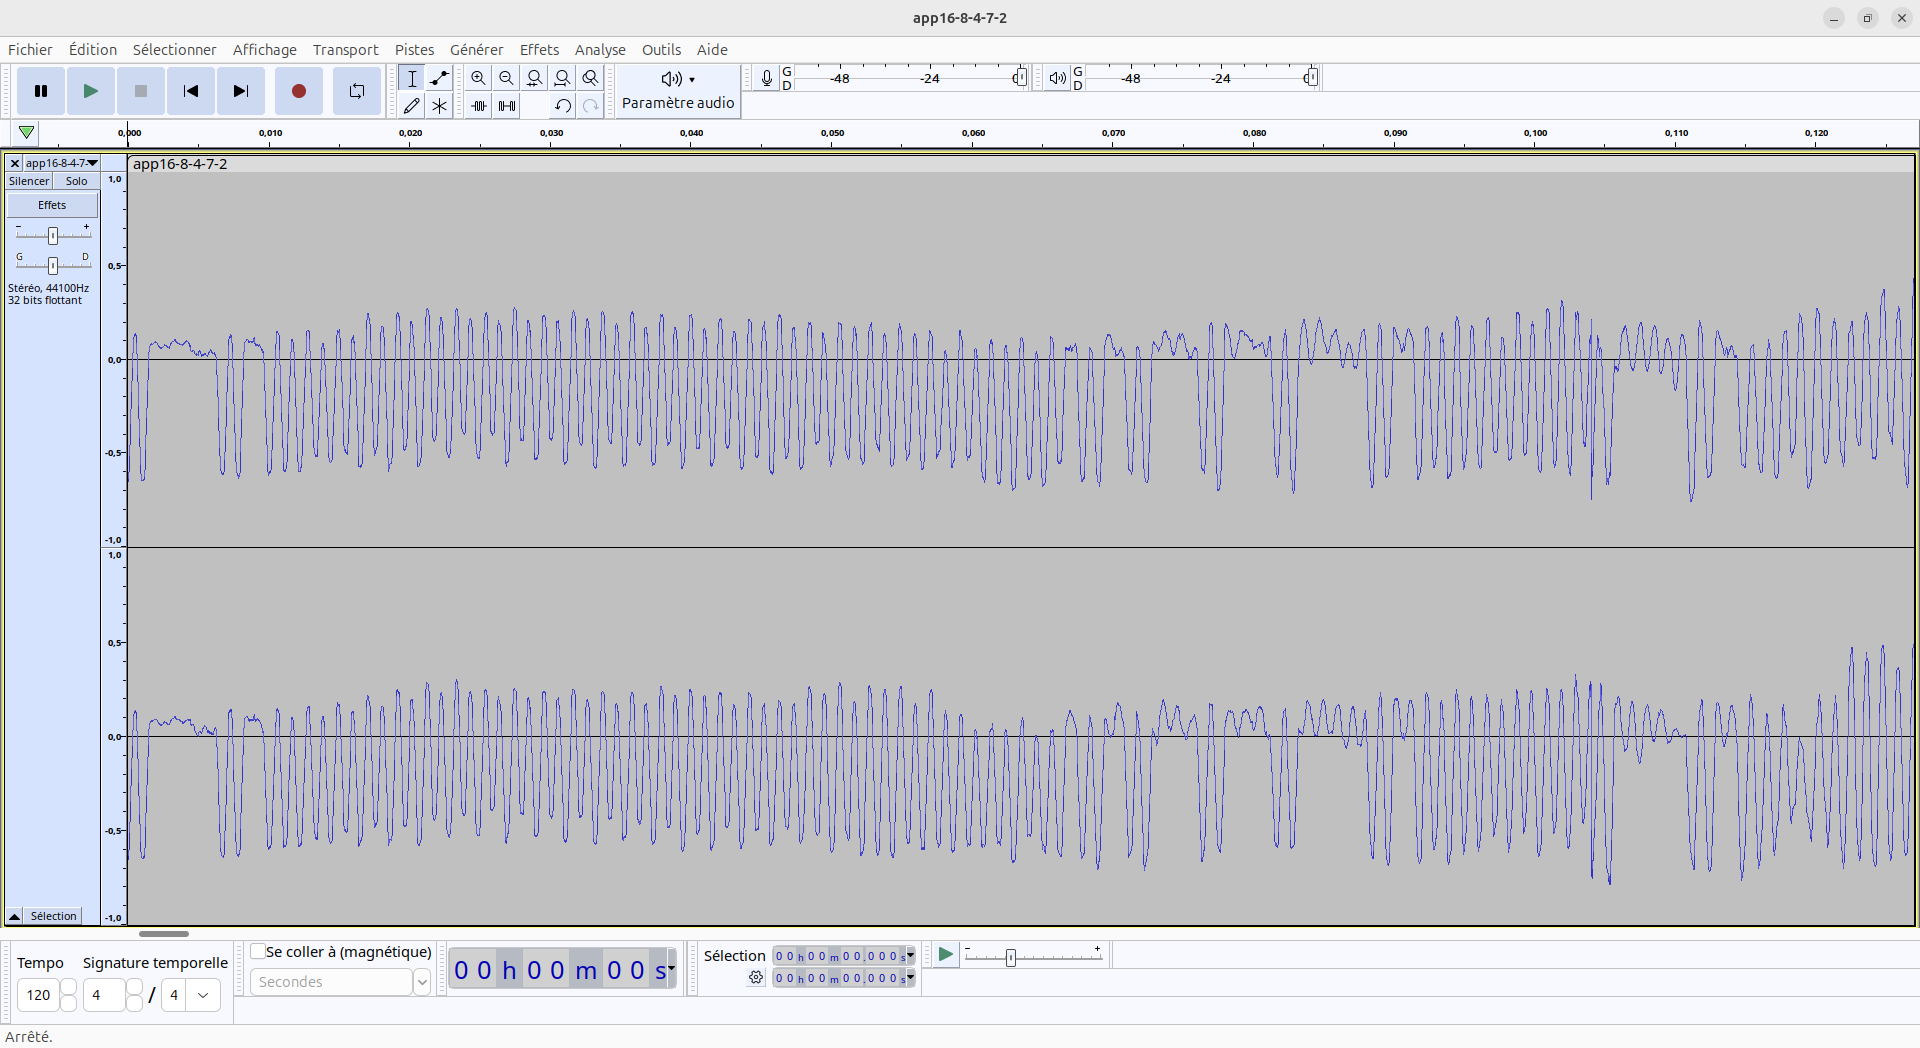The height and width of the screenshot is (1048, 1920).
Task: Start playback with the Play button
Action: click(x=90, y=91)
